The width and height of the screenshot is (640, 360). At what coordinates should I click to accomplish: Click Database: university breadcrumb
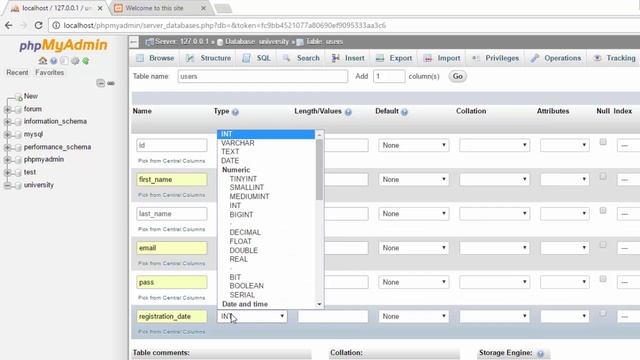[x=257, y=42]
